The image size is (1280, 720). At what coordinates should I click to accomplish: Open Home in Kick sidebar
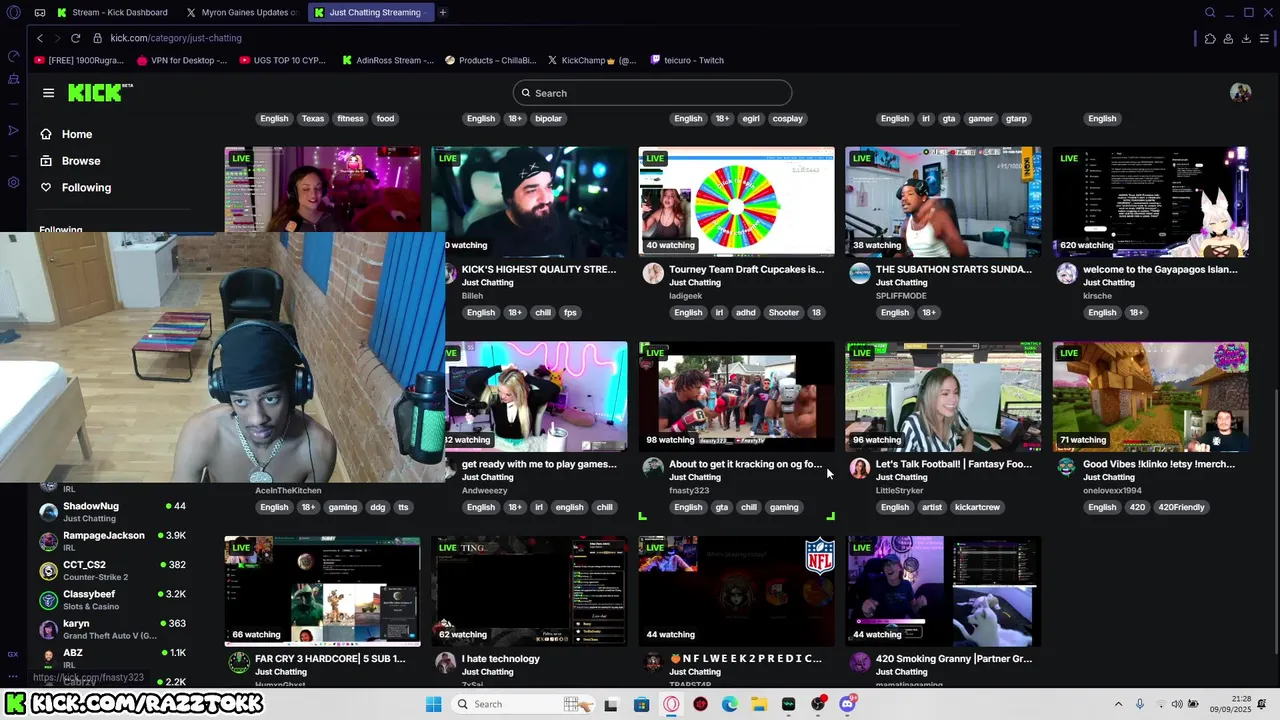coord(66,134)
